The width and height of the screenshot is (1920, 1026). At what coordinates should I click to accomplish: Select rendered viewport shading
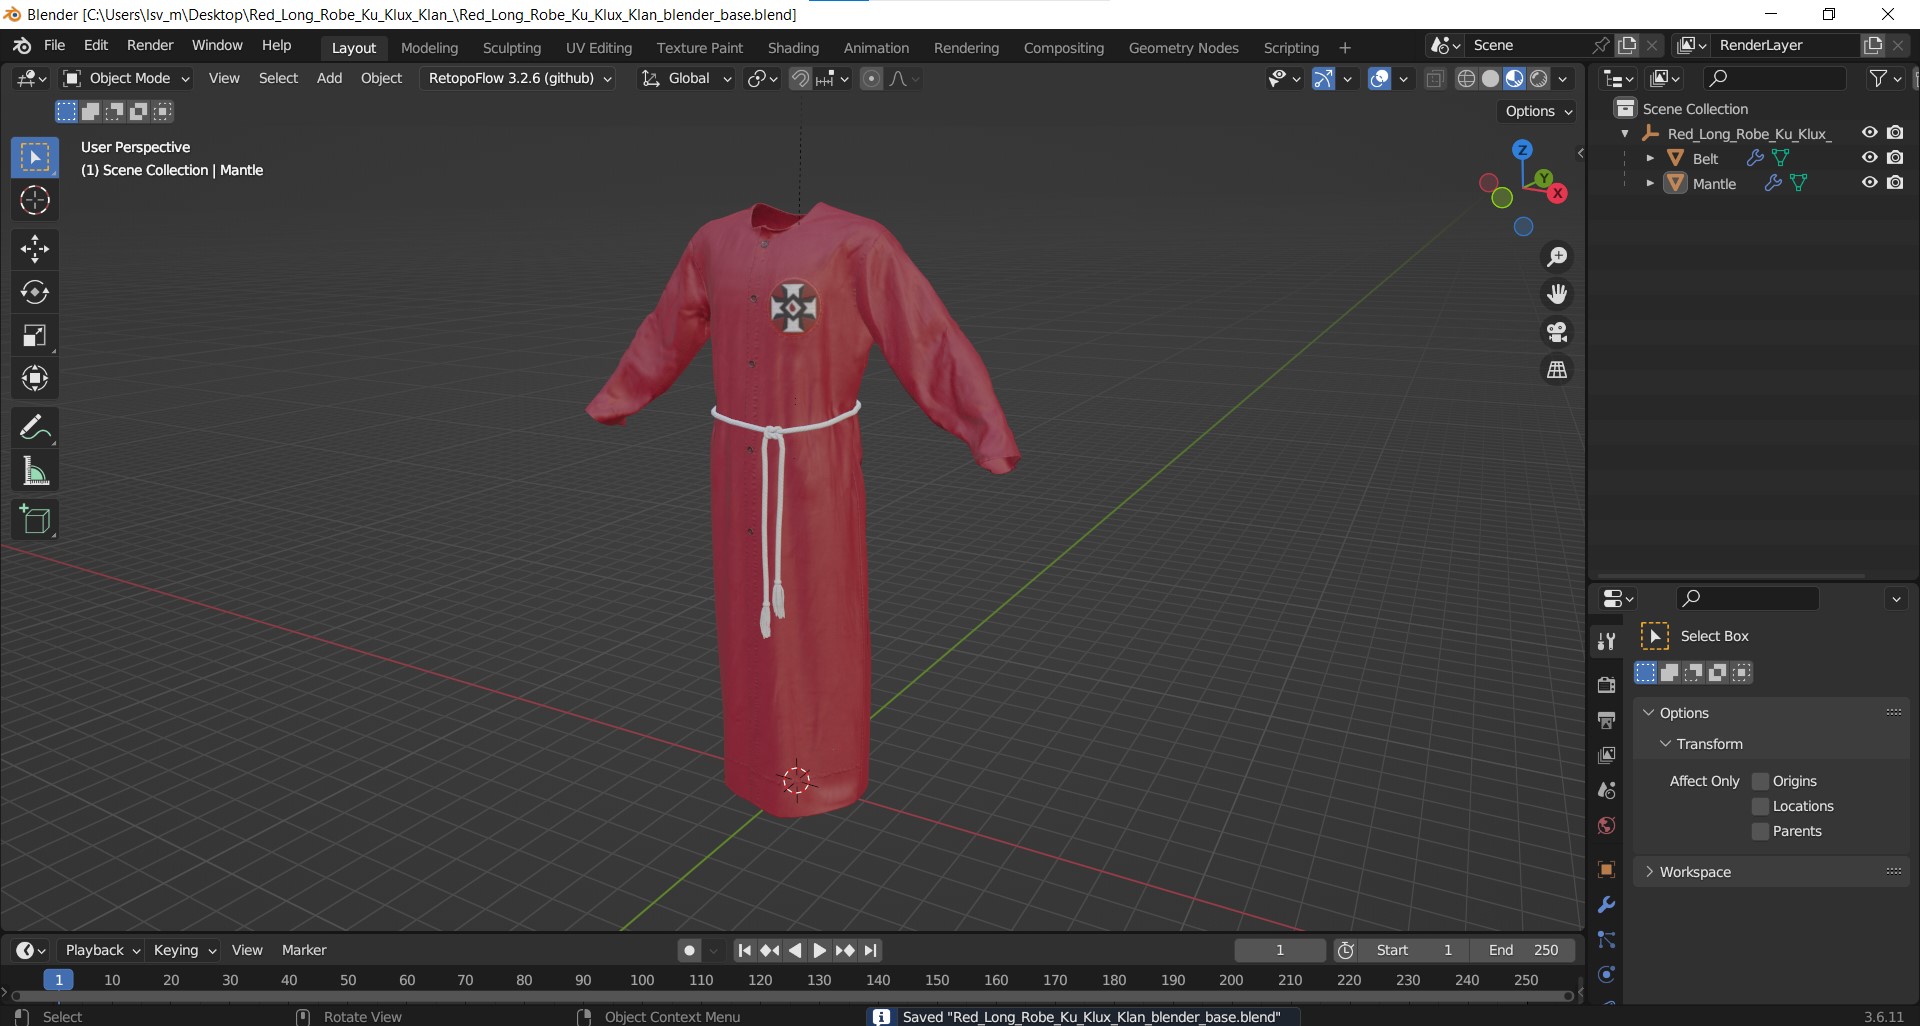tap(1539, 79)
